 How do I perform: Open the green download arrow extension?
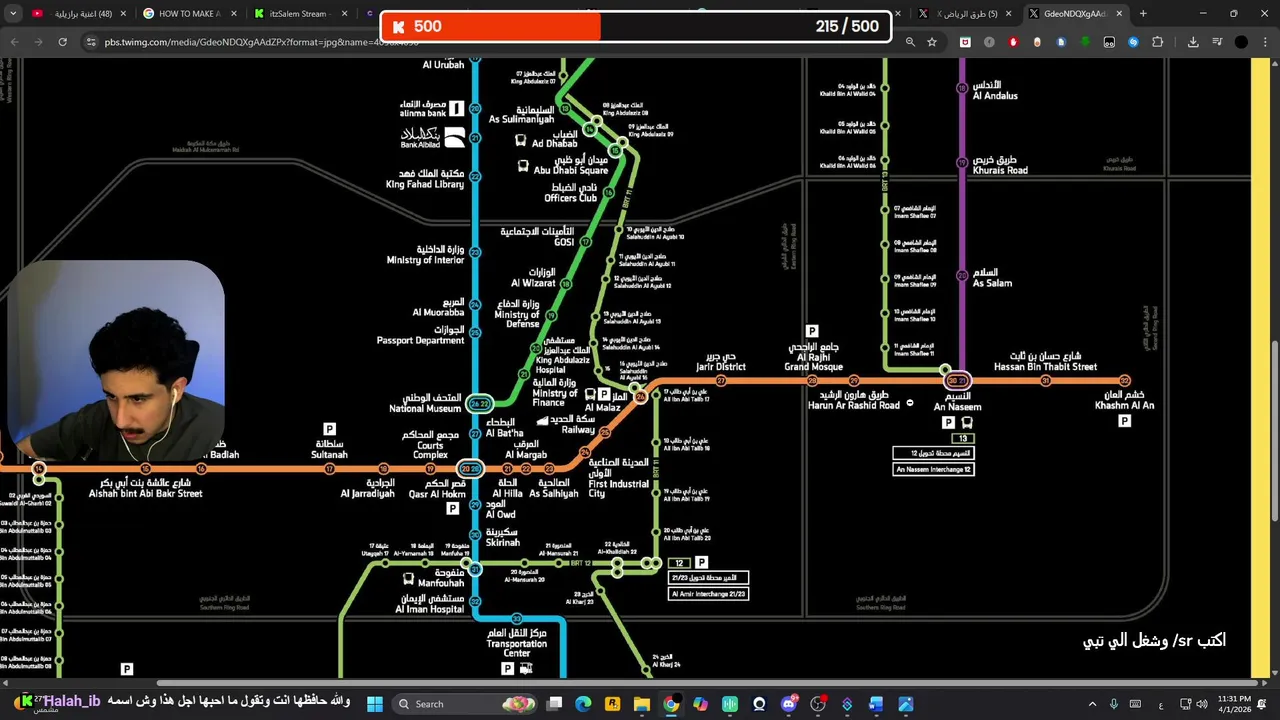(x=1085, y=42)
